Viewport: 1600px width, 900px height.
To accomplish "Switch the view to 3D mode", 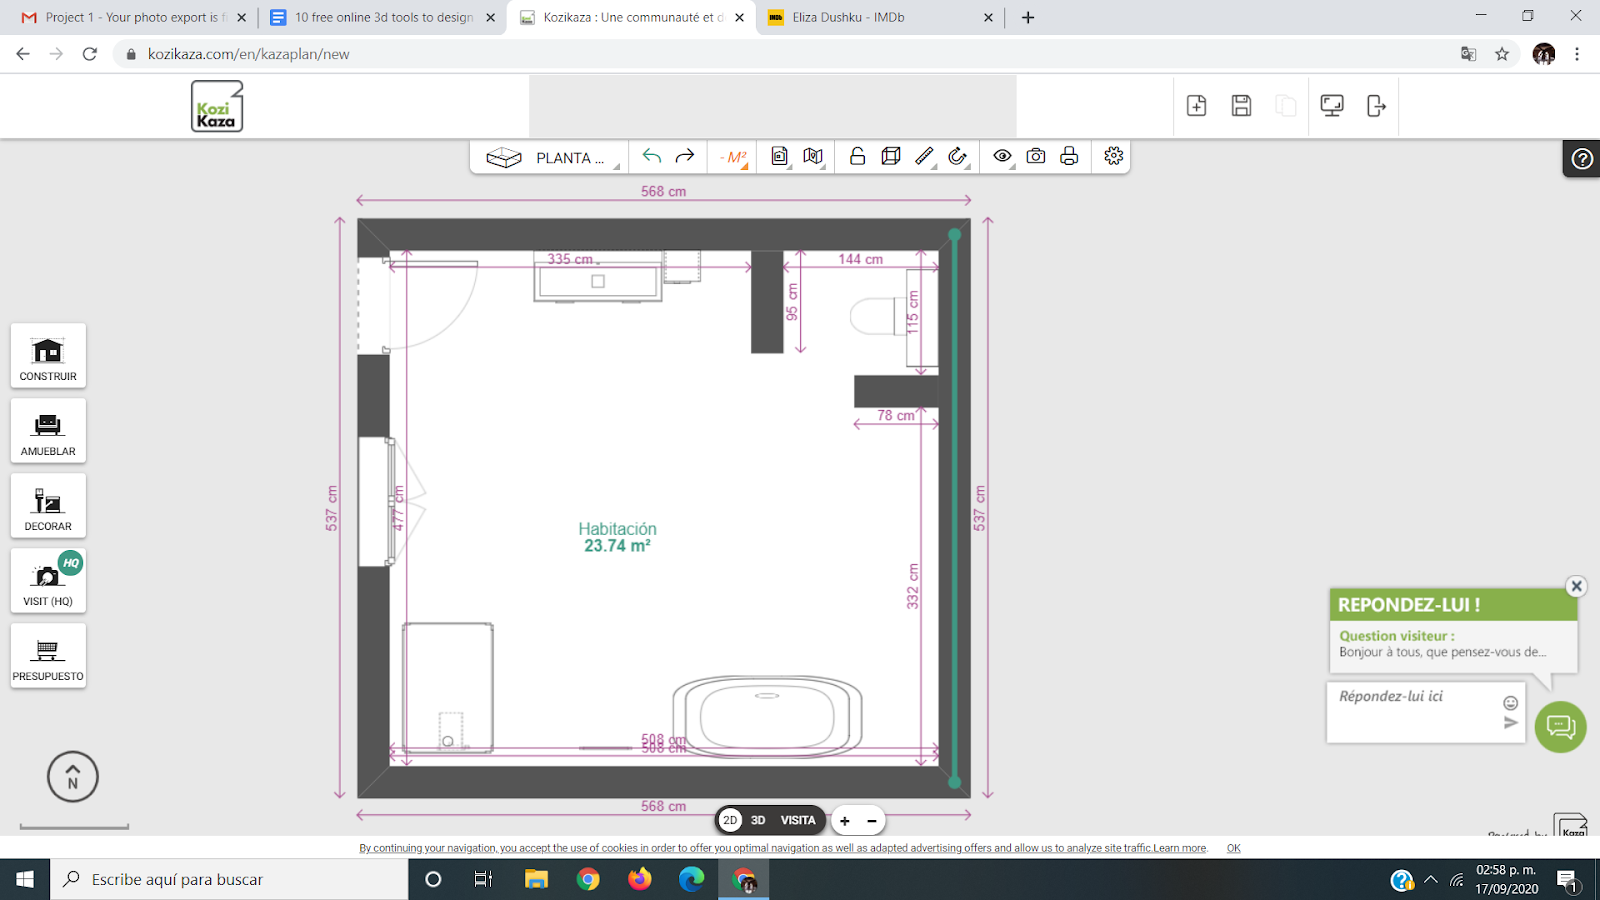I will (758, 820).
